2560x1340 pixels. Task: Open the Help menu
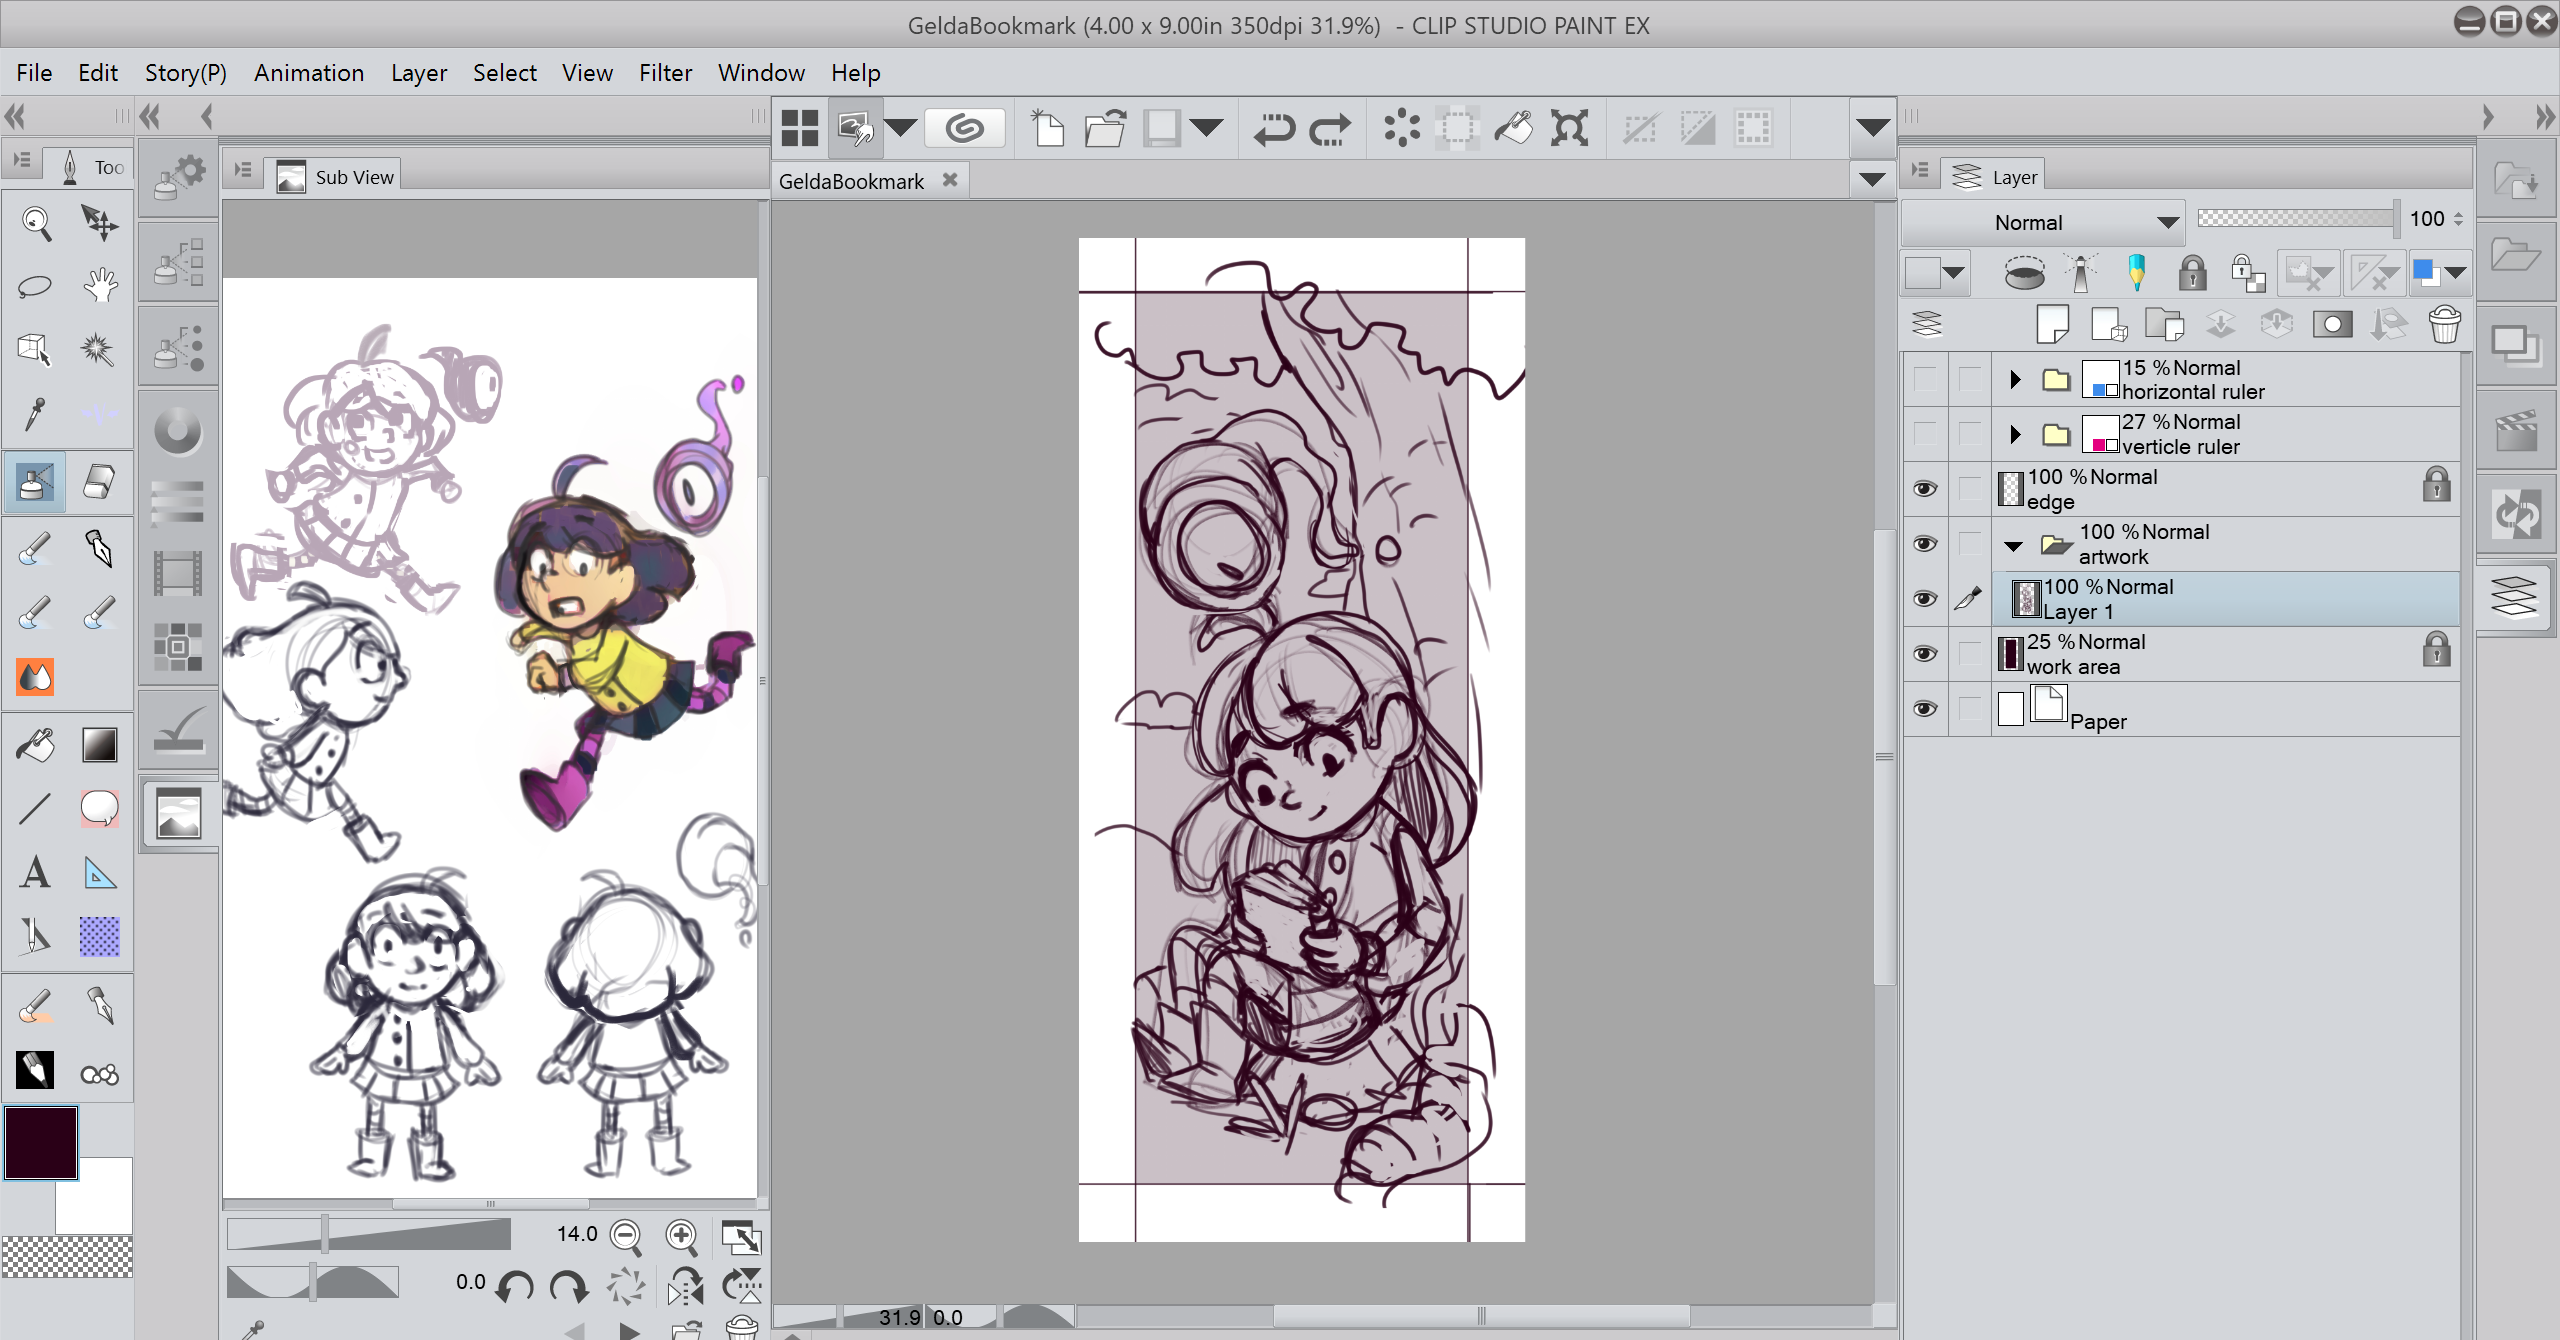pyautogui.click(x=856, y=73)
